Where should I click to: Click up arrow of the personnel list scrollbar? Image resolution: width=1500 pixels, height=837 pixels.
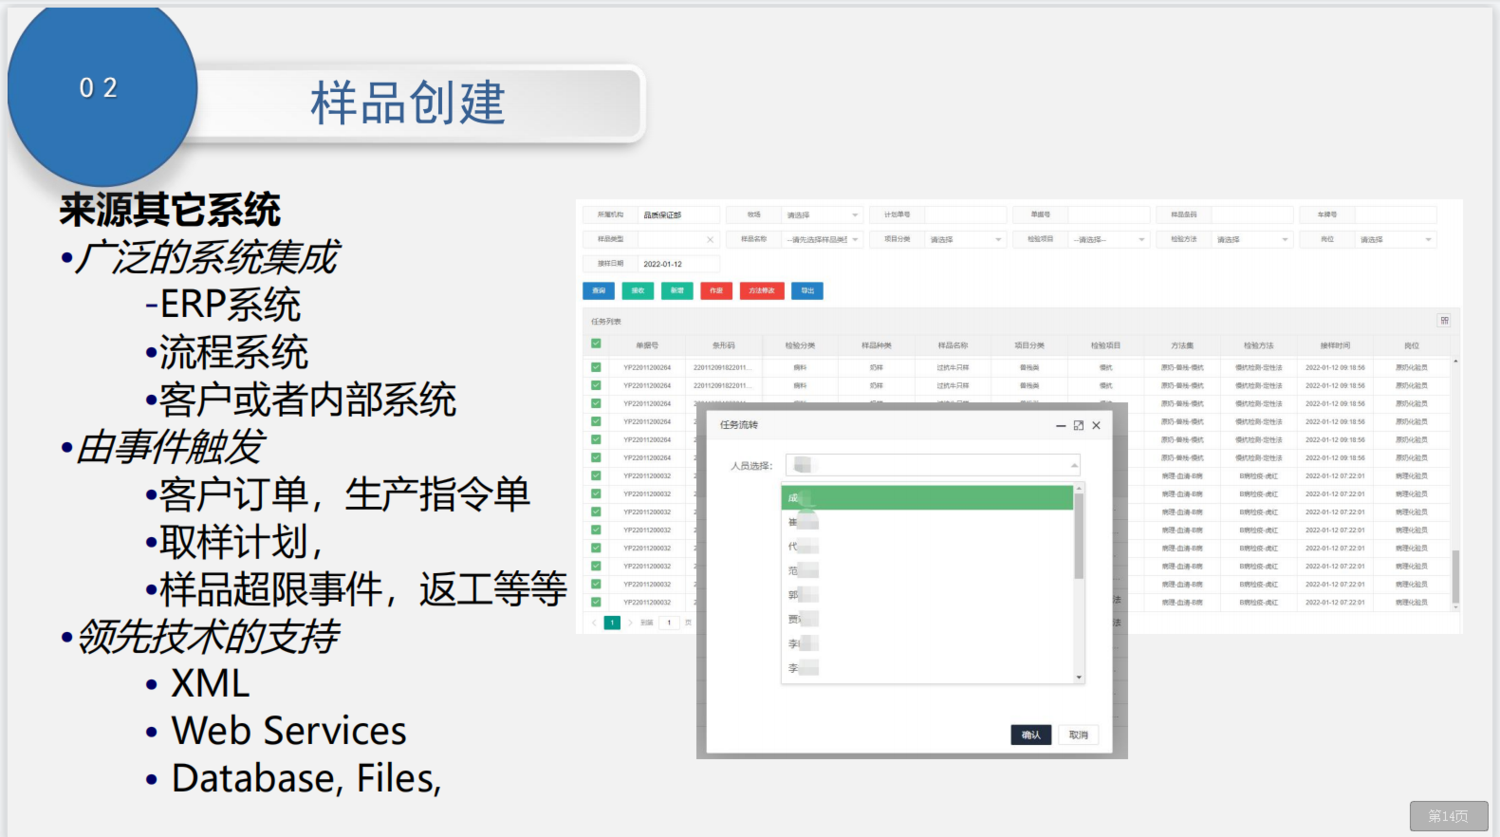pyautogui.click(x=1079, y=488)
